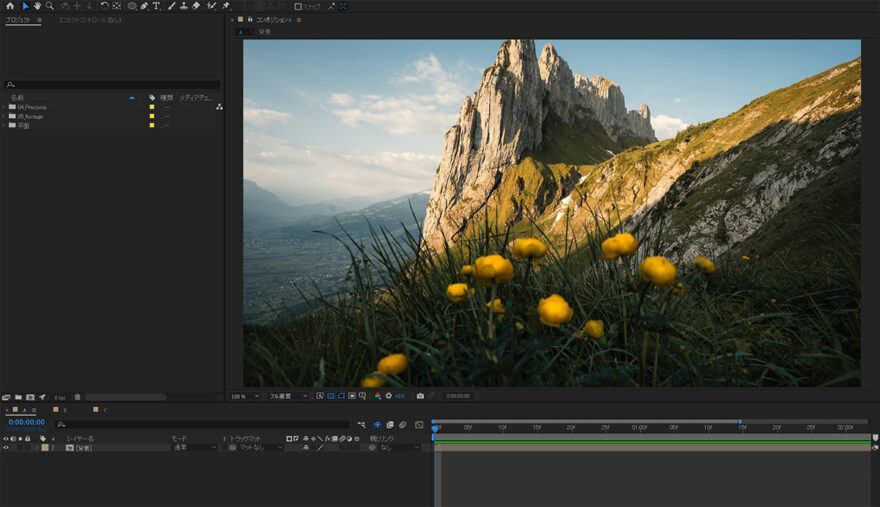Viewport: 880px width, 507px height.
Task: Click the viewer preview time 0:00:00:00
Action: tap(457, 396)
